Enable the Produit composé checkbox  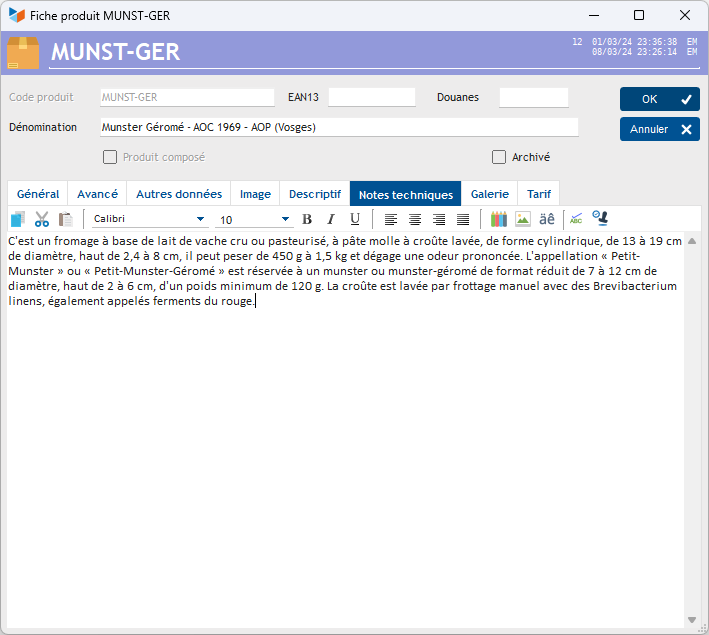tap(110, 157)
